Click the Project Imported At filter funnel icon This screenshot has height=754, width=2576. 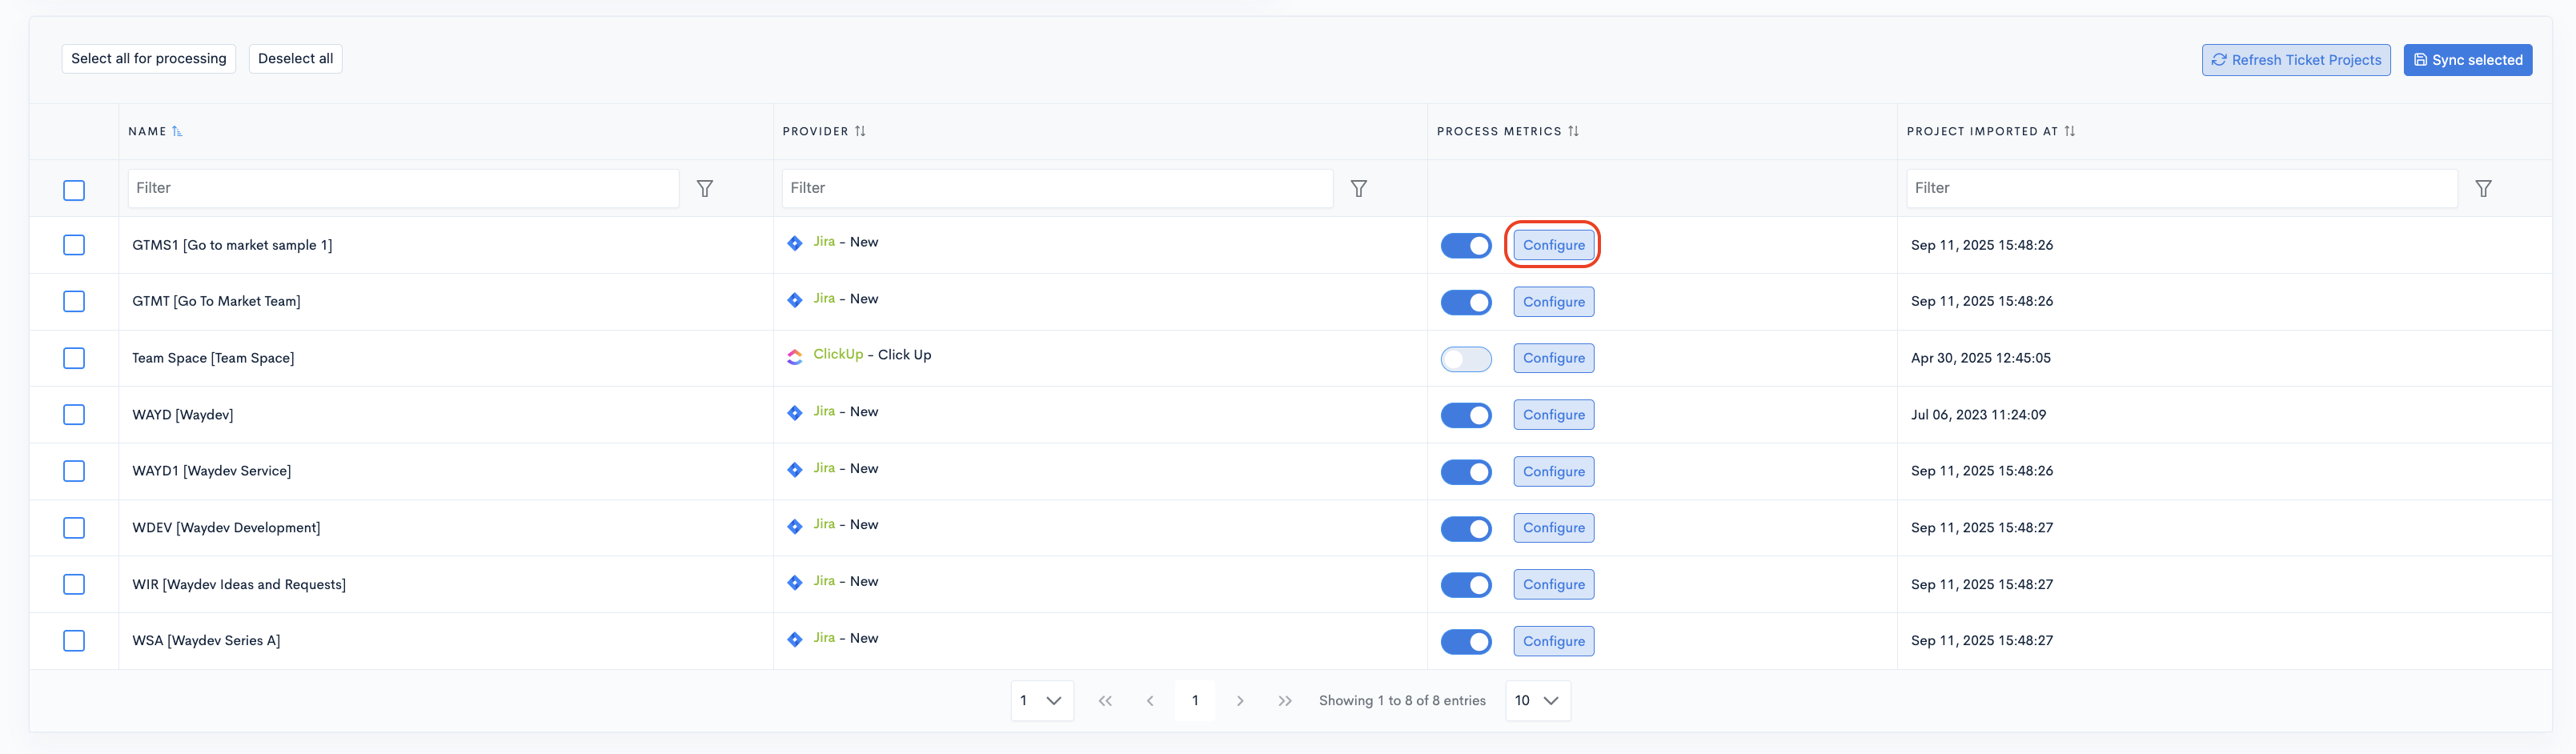(2483, 188)
